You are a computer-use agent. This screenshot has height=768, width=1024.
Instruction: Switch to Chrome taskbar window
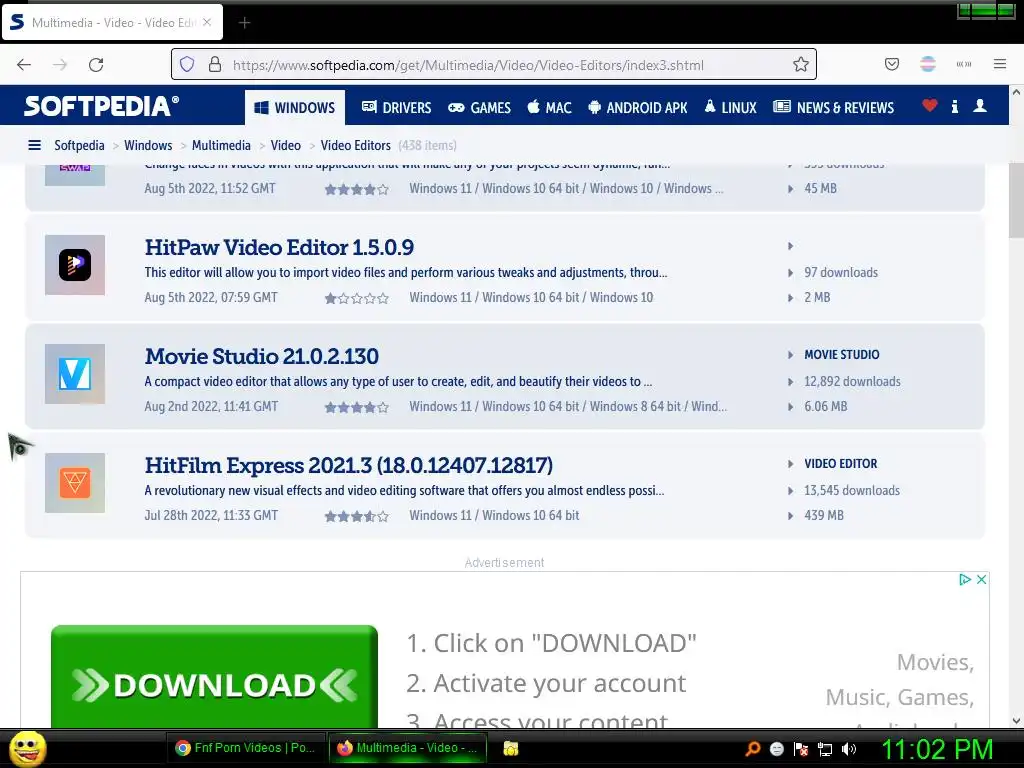pyautogui.click(x=246, y=748)
